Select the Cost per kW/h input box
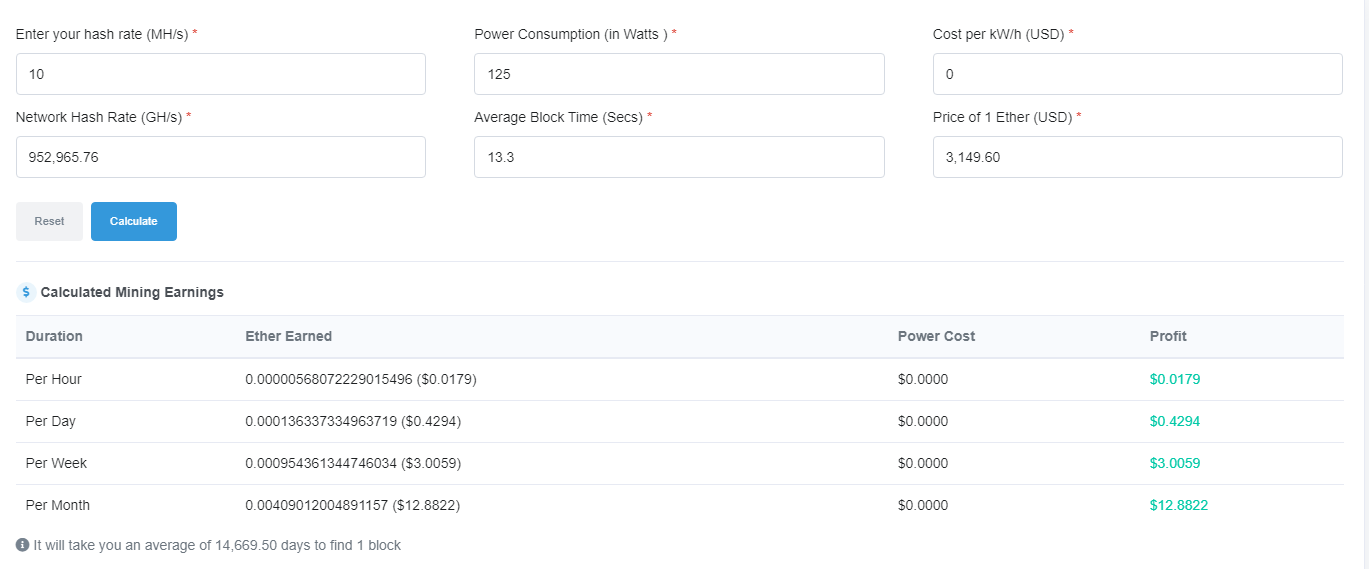 [1137, 74]
